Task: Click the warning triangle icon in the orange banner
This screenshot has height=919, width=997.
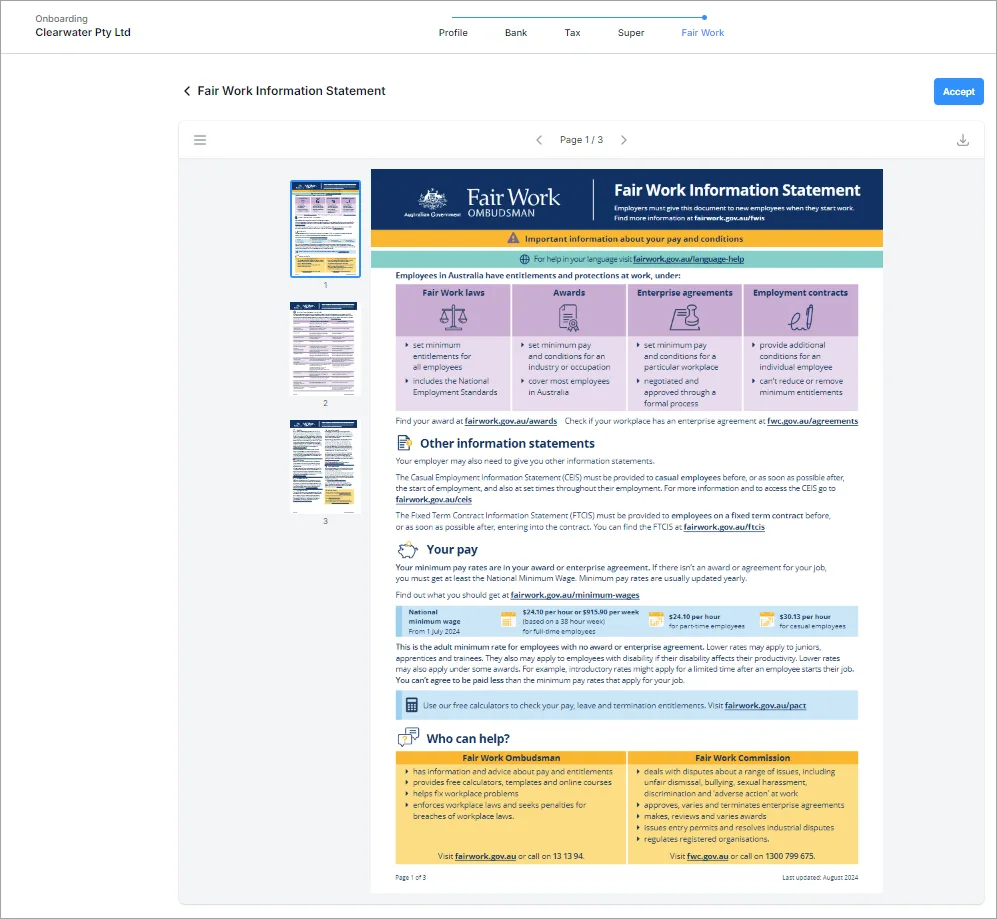Action: pyautogui.click(x=513, y=238)
